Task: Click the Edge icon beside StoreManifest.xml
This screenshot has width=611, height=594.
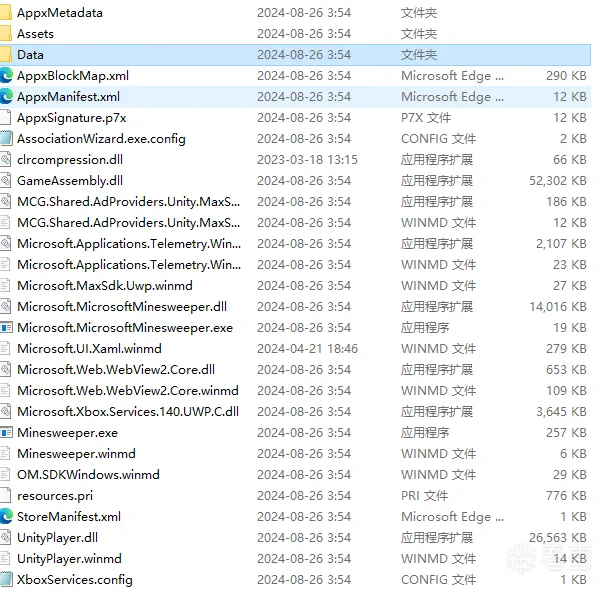Action: pyautogui.click(x=6, y=517)
